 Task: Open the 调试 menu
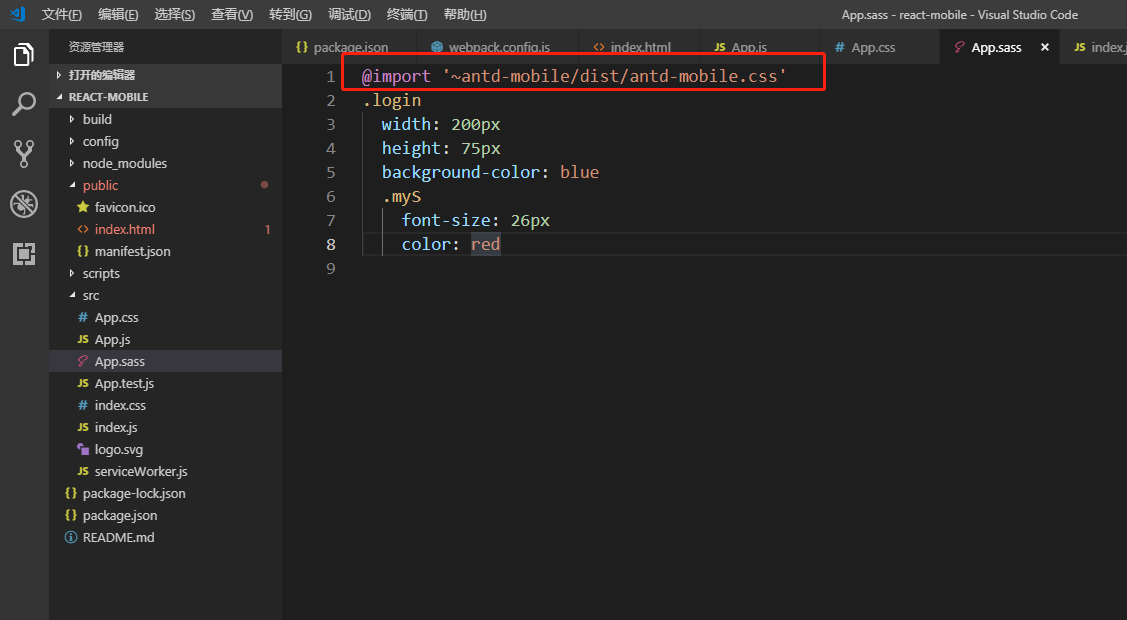coord(349,14)
